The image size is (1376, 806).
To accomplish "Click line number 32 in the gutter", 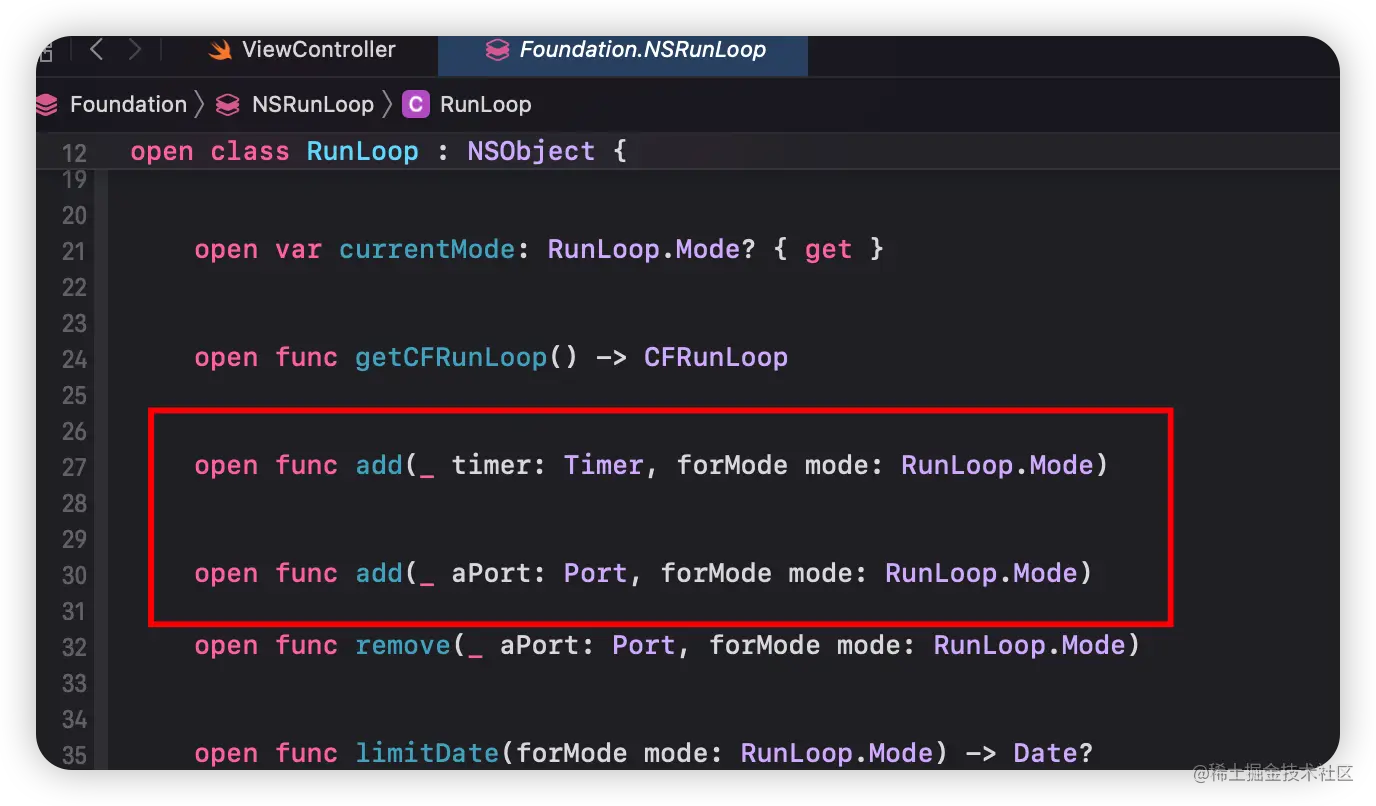I will click(74, 647).
